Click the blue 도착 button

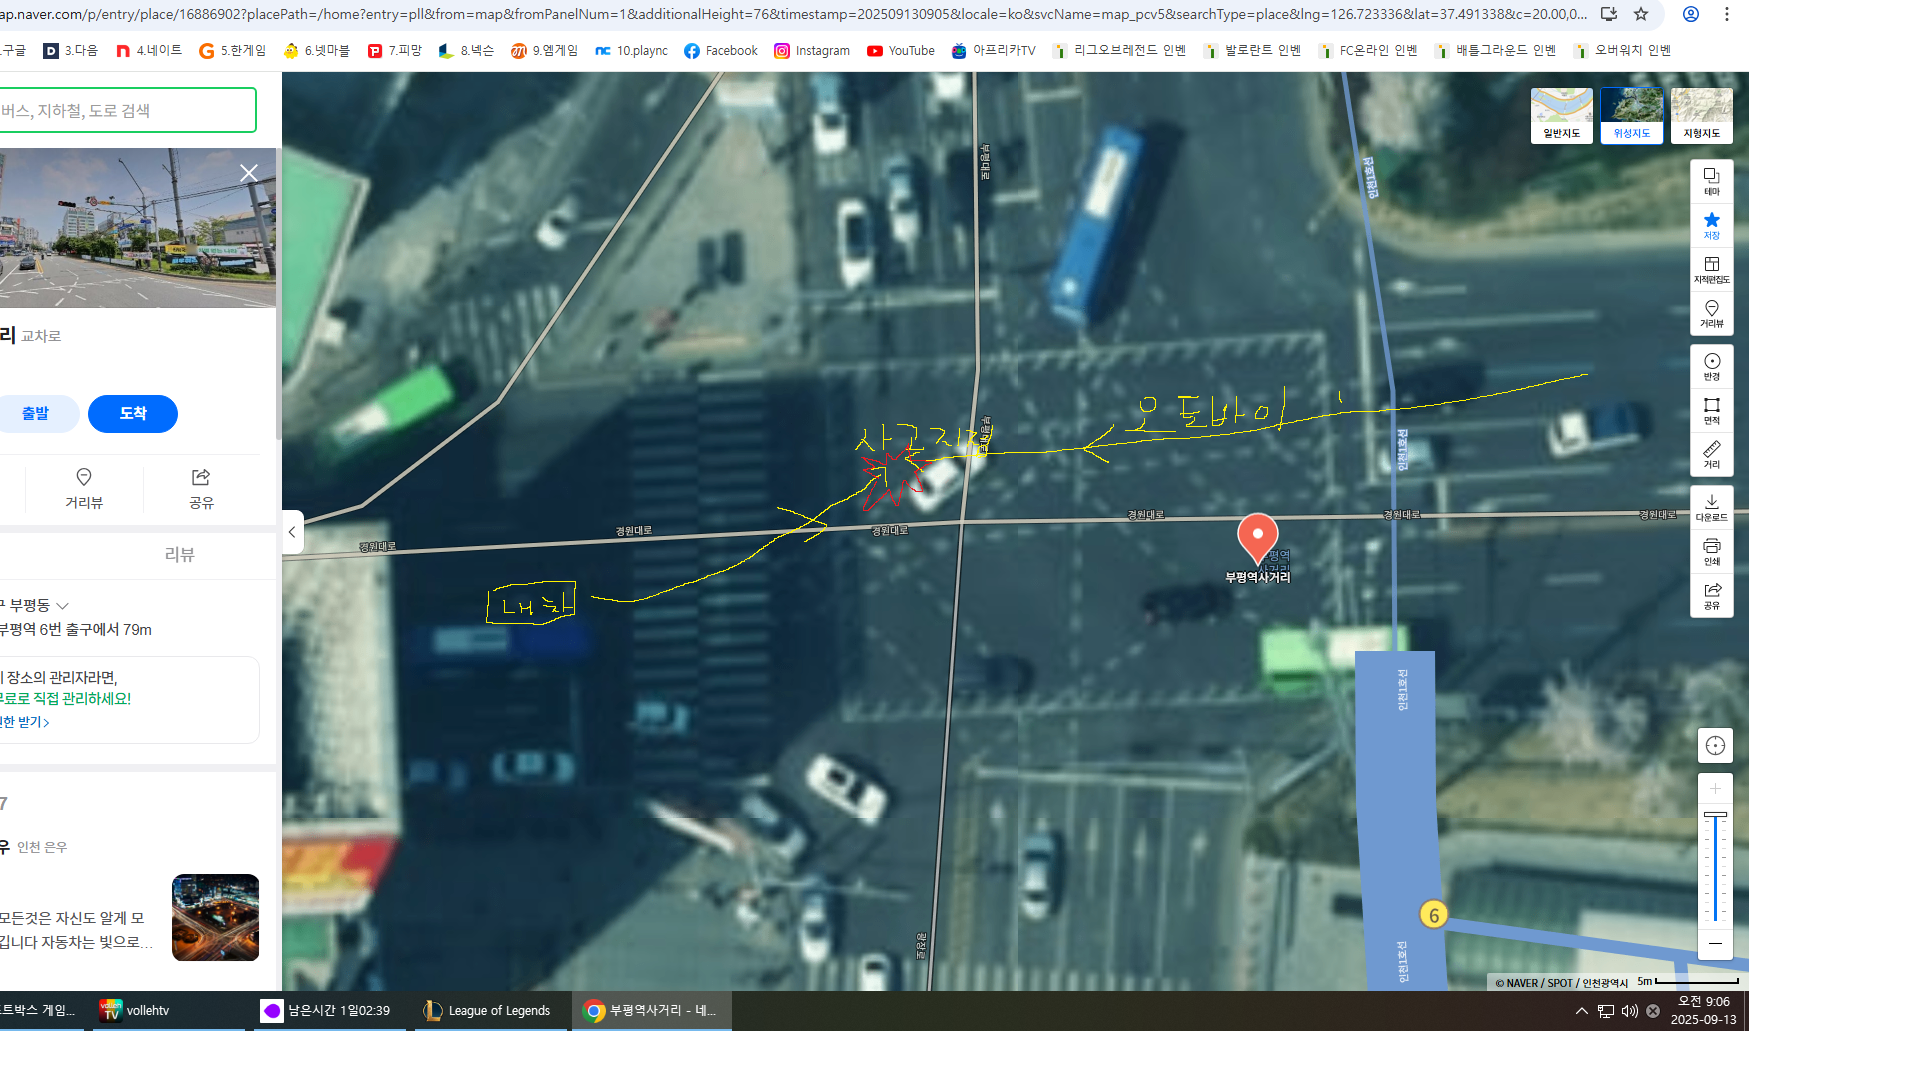coord(133,414)
